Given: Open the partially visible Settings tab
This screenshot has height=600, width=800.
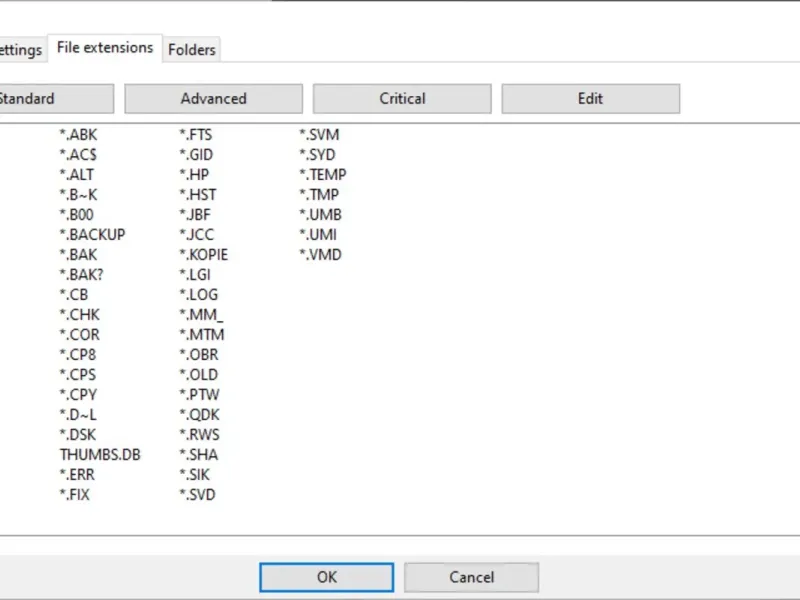Looking at the screenshot, I should [21, 50].
